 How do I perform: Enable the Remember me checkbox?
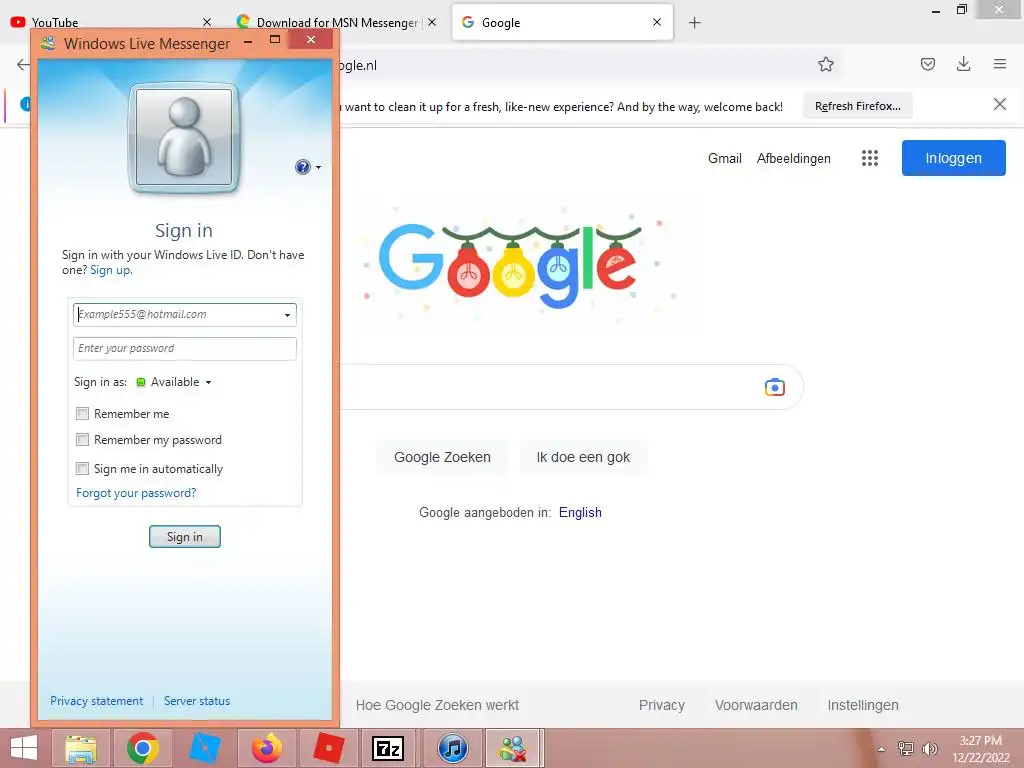pyautogui.click(x=82, y=413)
